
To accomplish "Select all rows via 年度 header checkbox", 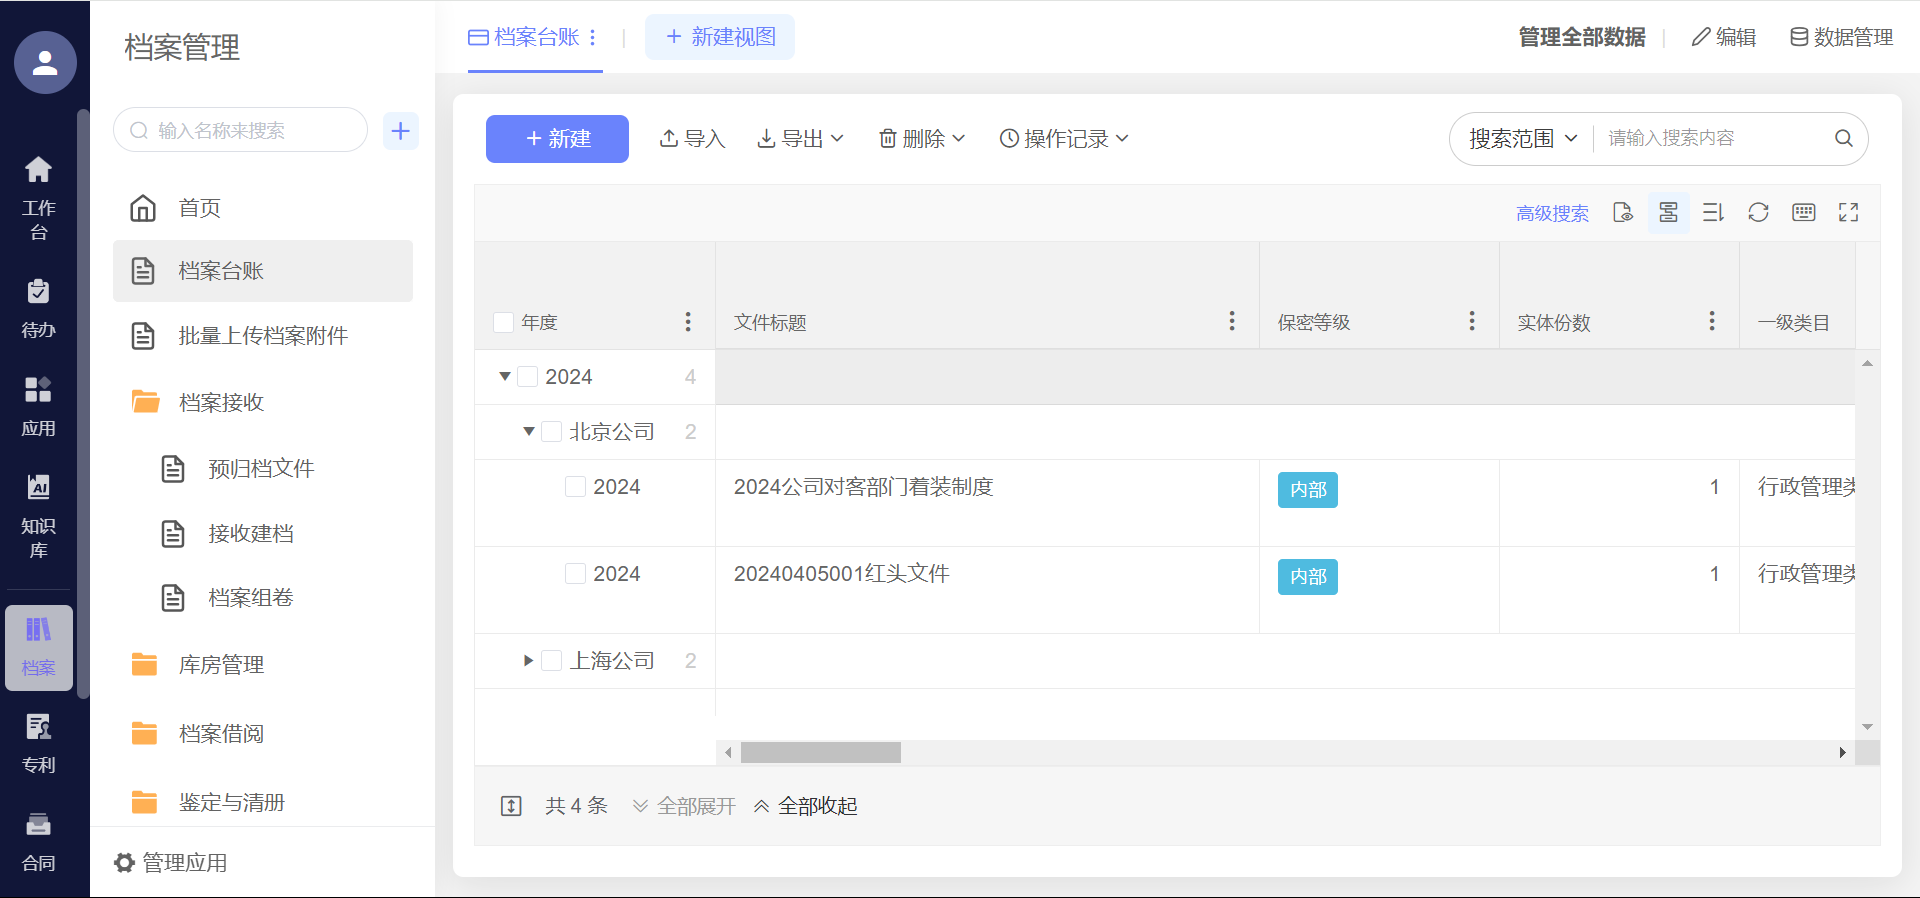I will pyautogui.click(x=504, y=322).
